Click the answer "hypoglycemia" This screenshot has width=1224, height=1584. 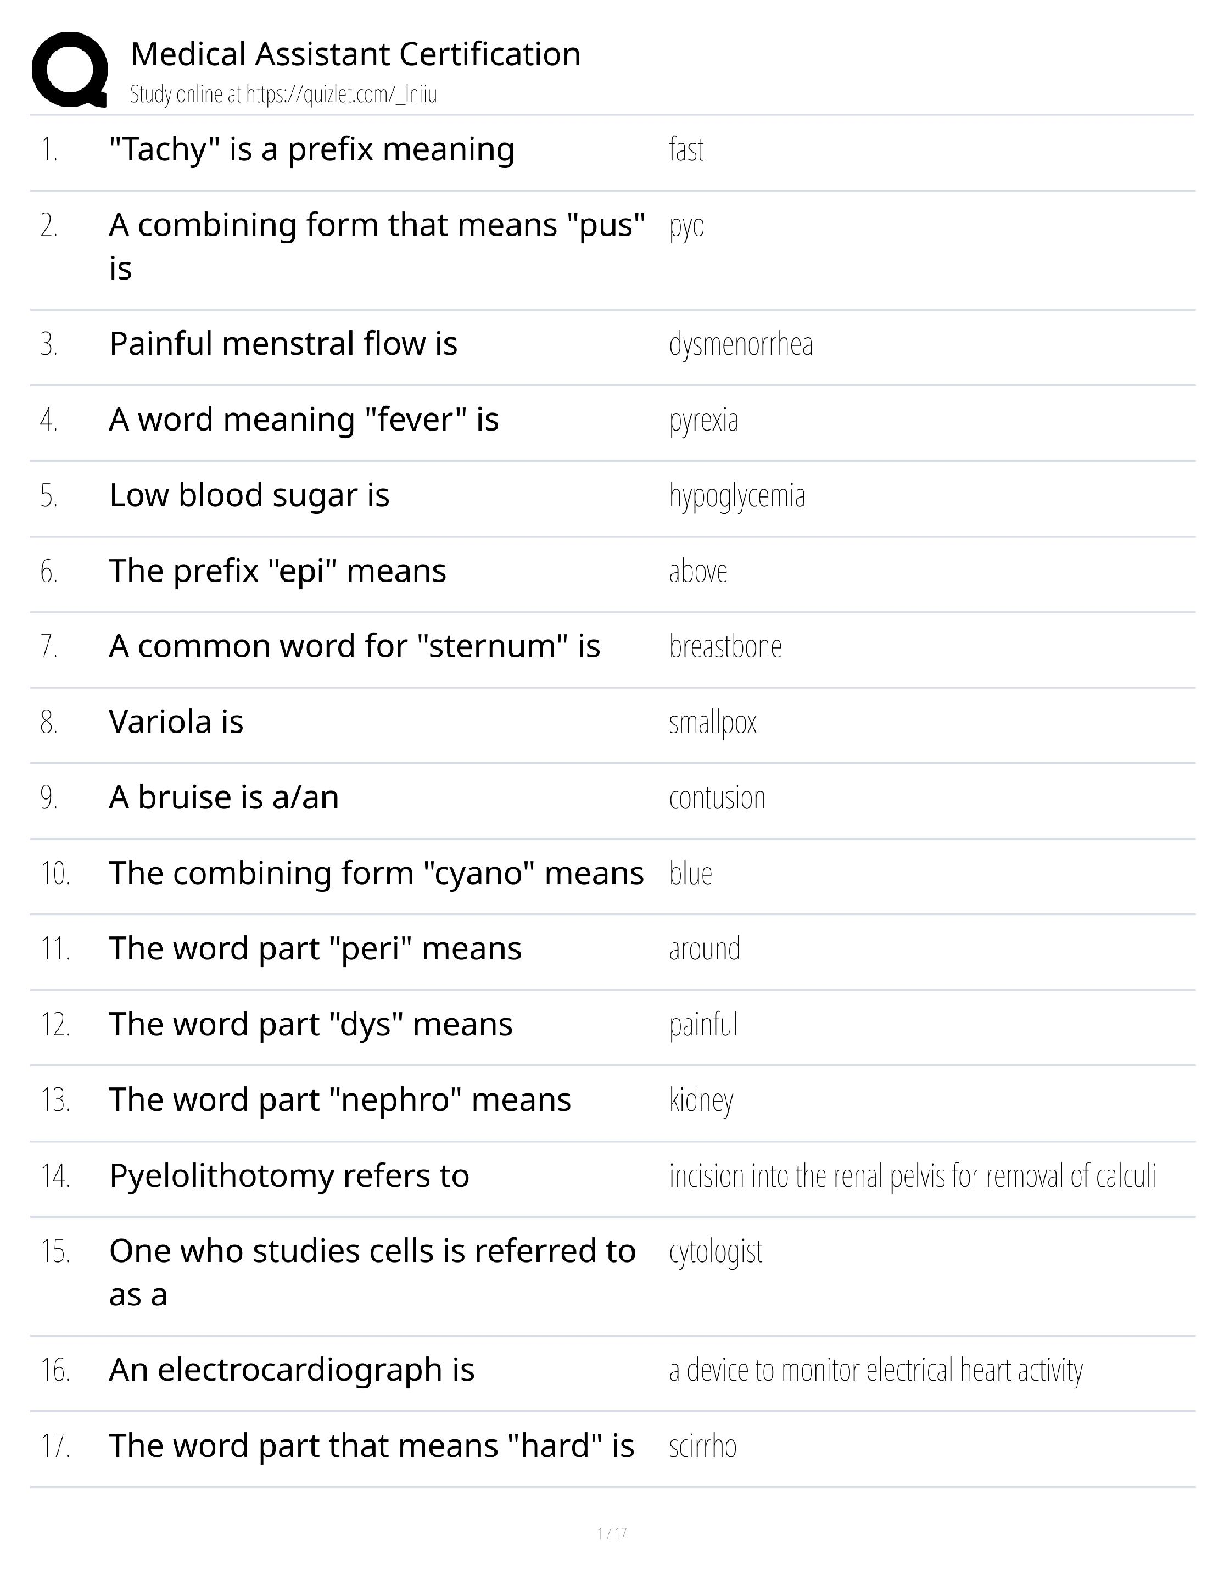click(x=737, y=496)
